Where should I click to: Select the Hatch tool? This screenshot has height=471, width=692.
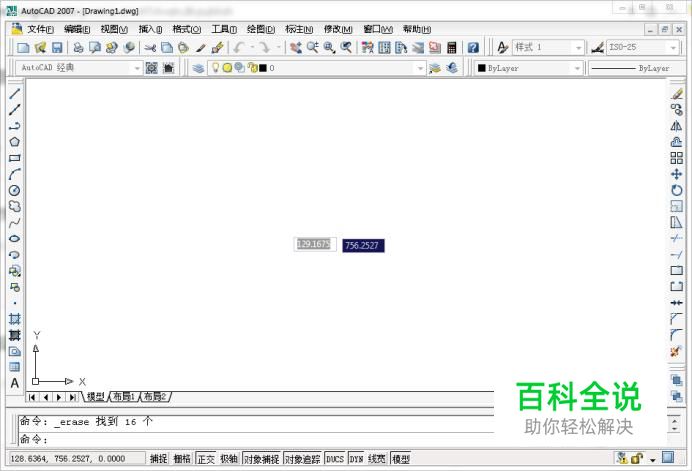[15, 319]
